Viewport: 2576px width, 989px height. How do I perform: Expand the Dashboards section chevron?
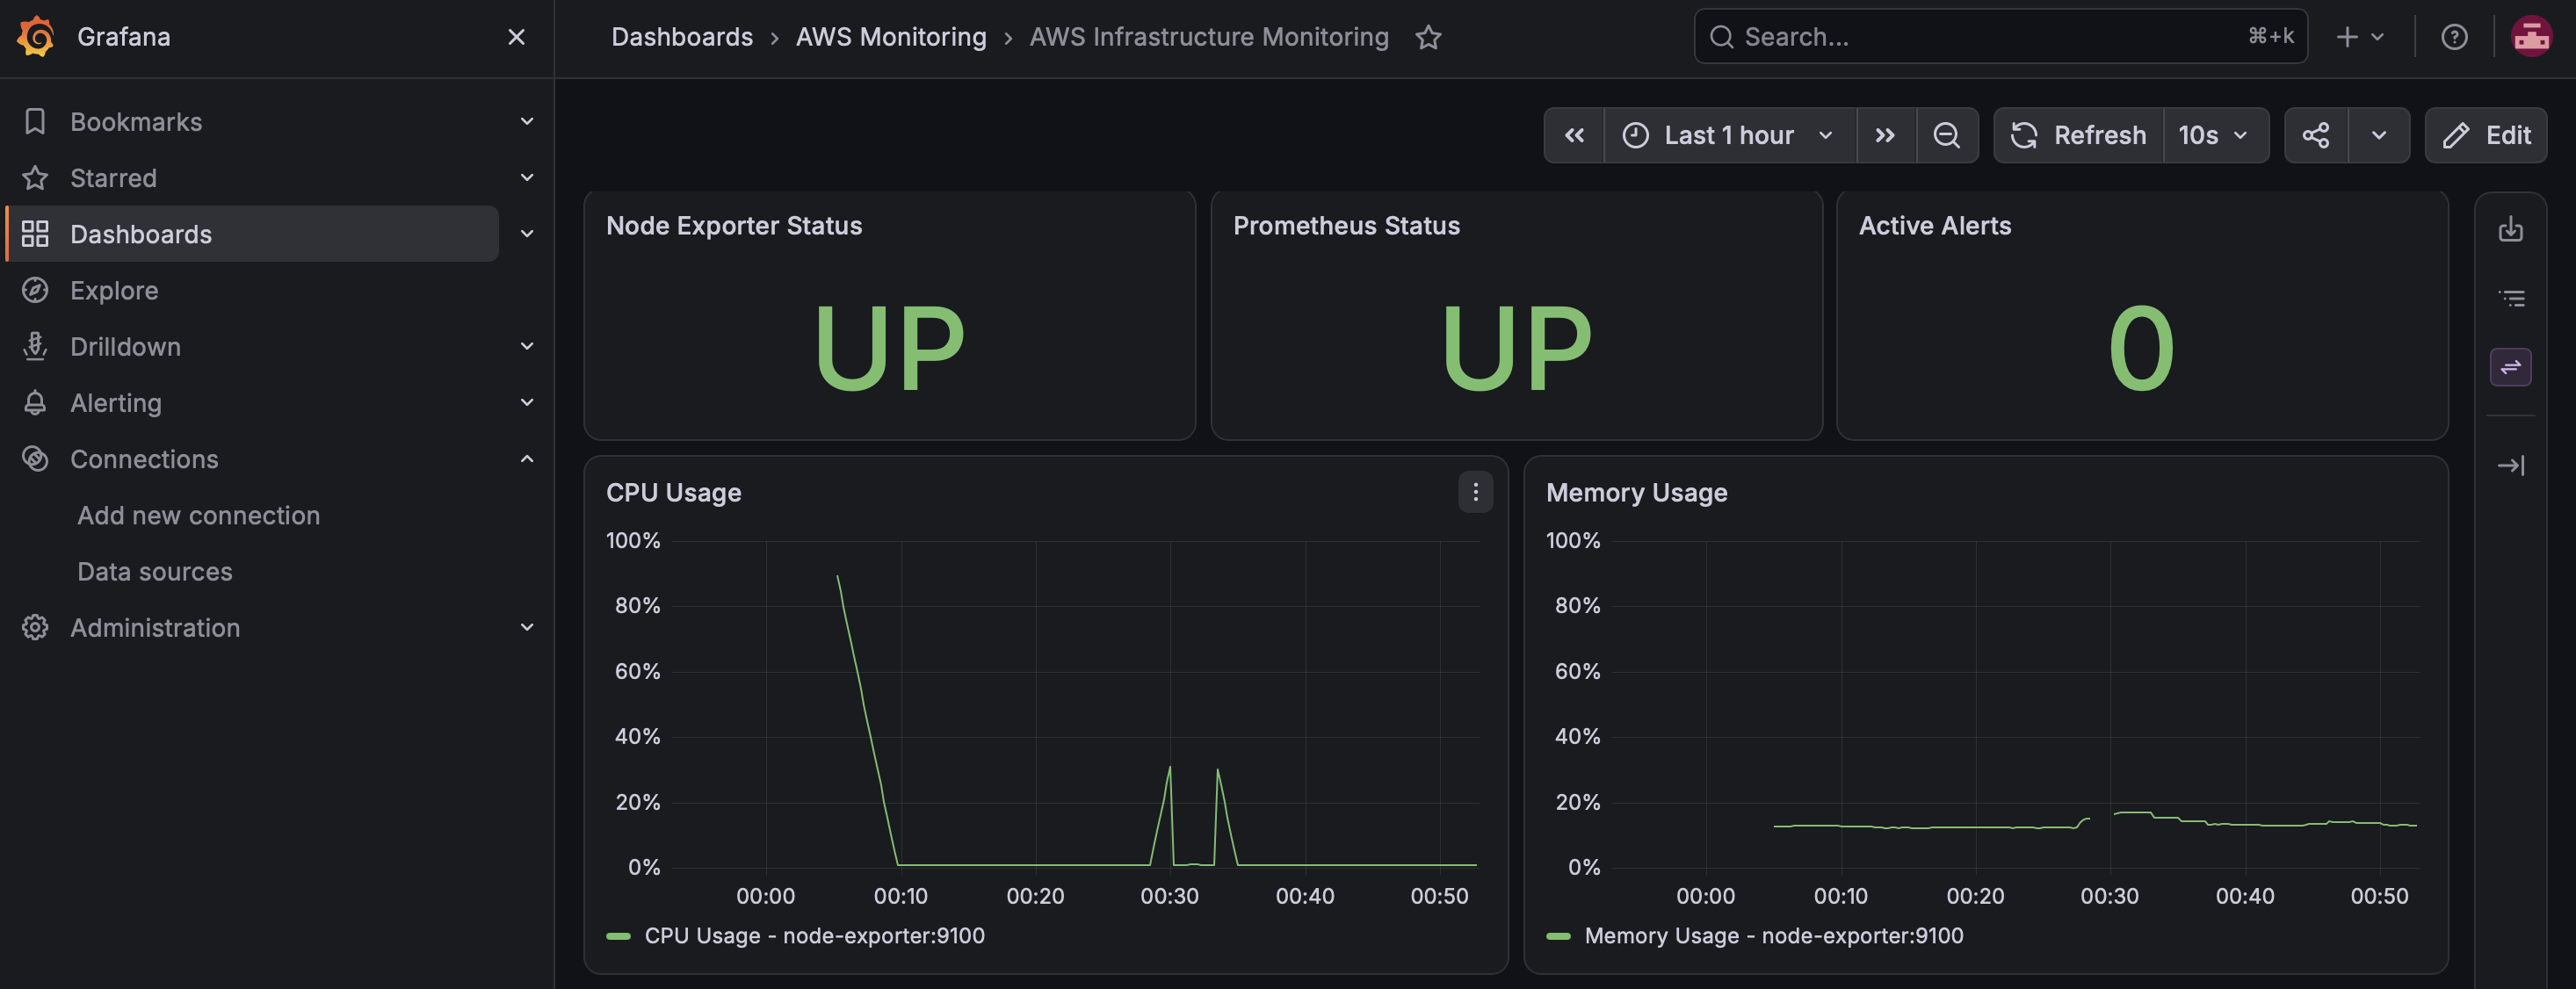point(527,234)
